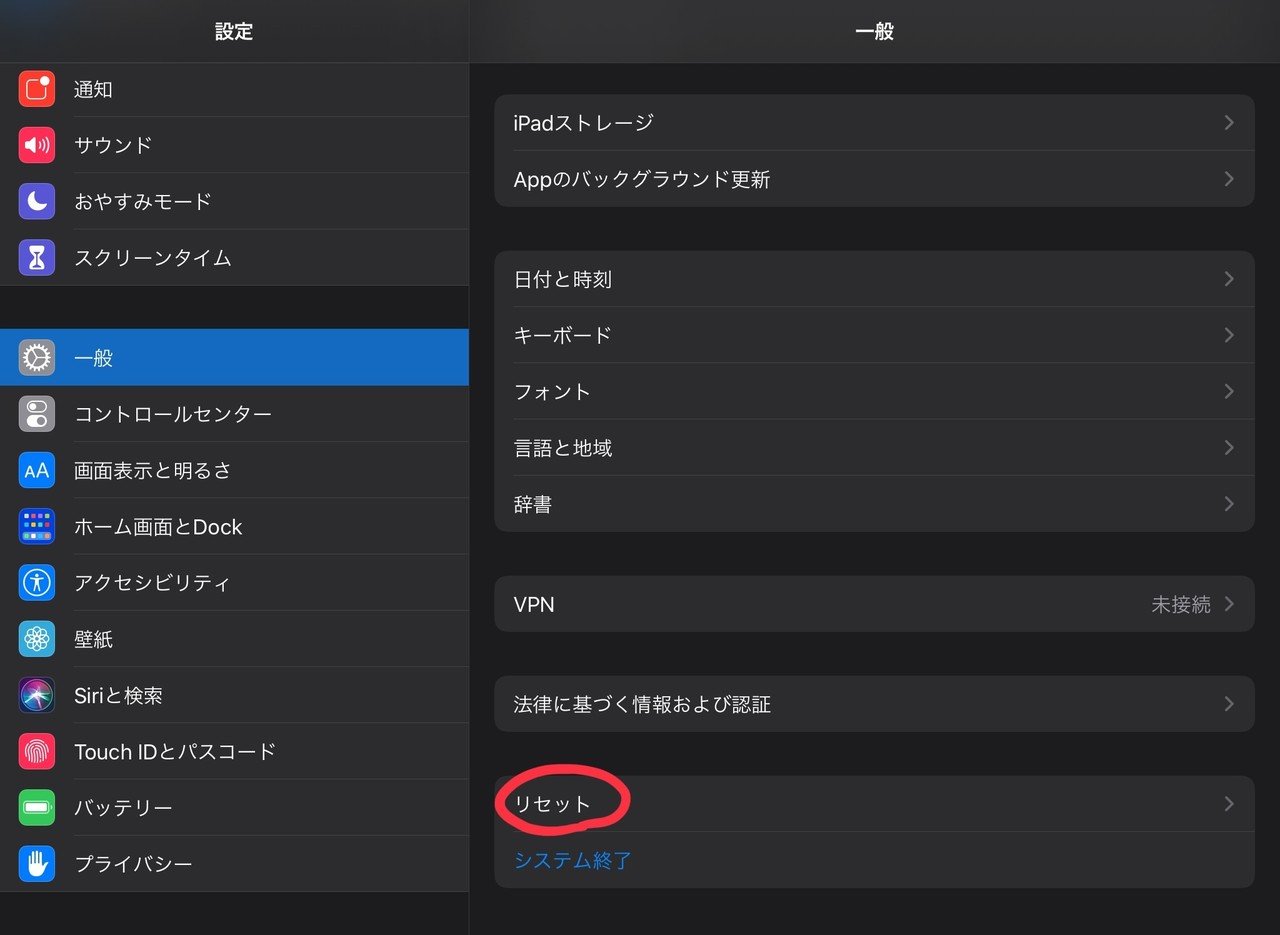1280x935 pixels.
Task: Tap the 辞書 label
Action: coord(533,505)
